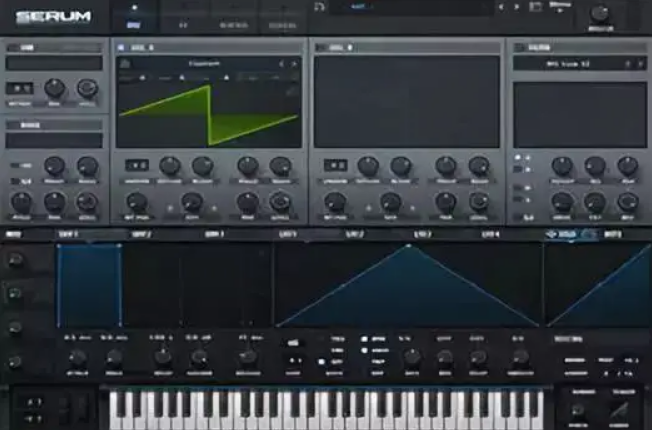The height and width of the screenshot is (430, 652).
Task: Click OSC B warp mode right arrow
Action: 413,208
